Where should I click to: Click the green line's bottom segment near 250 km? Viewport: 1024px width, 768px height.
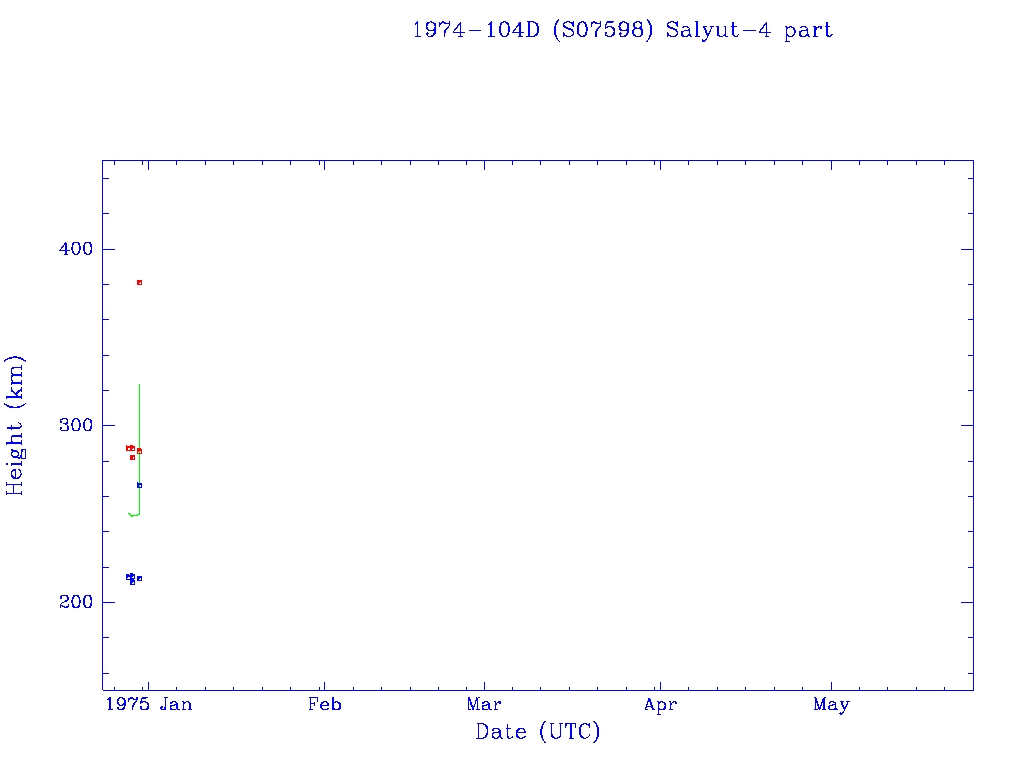coord(134,515)
